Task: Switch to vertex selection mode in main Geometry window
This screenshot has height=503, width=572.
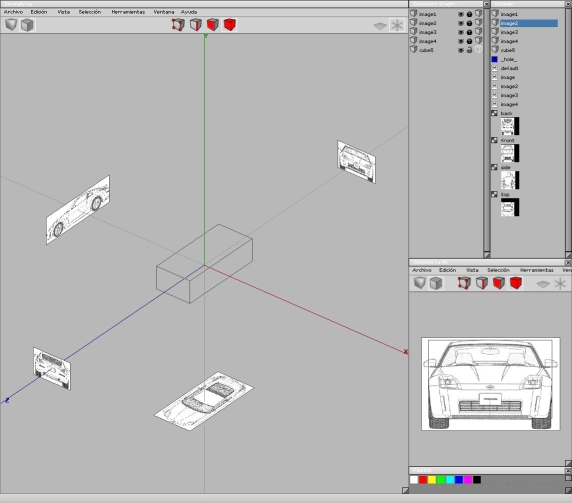Action: pyautogui.click(x=178, y=25)
